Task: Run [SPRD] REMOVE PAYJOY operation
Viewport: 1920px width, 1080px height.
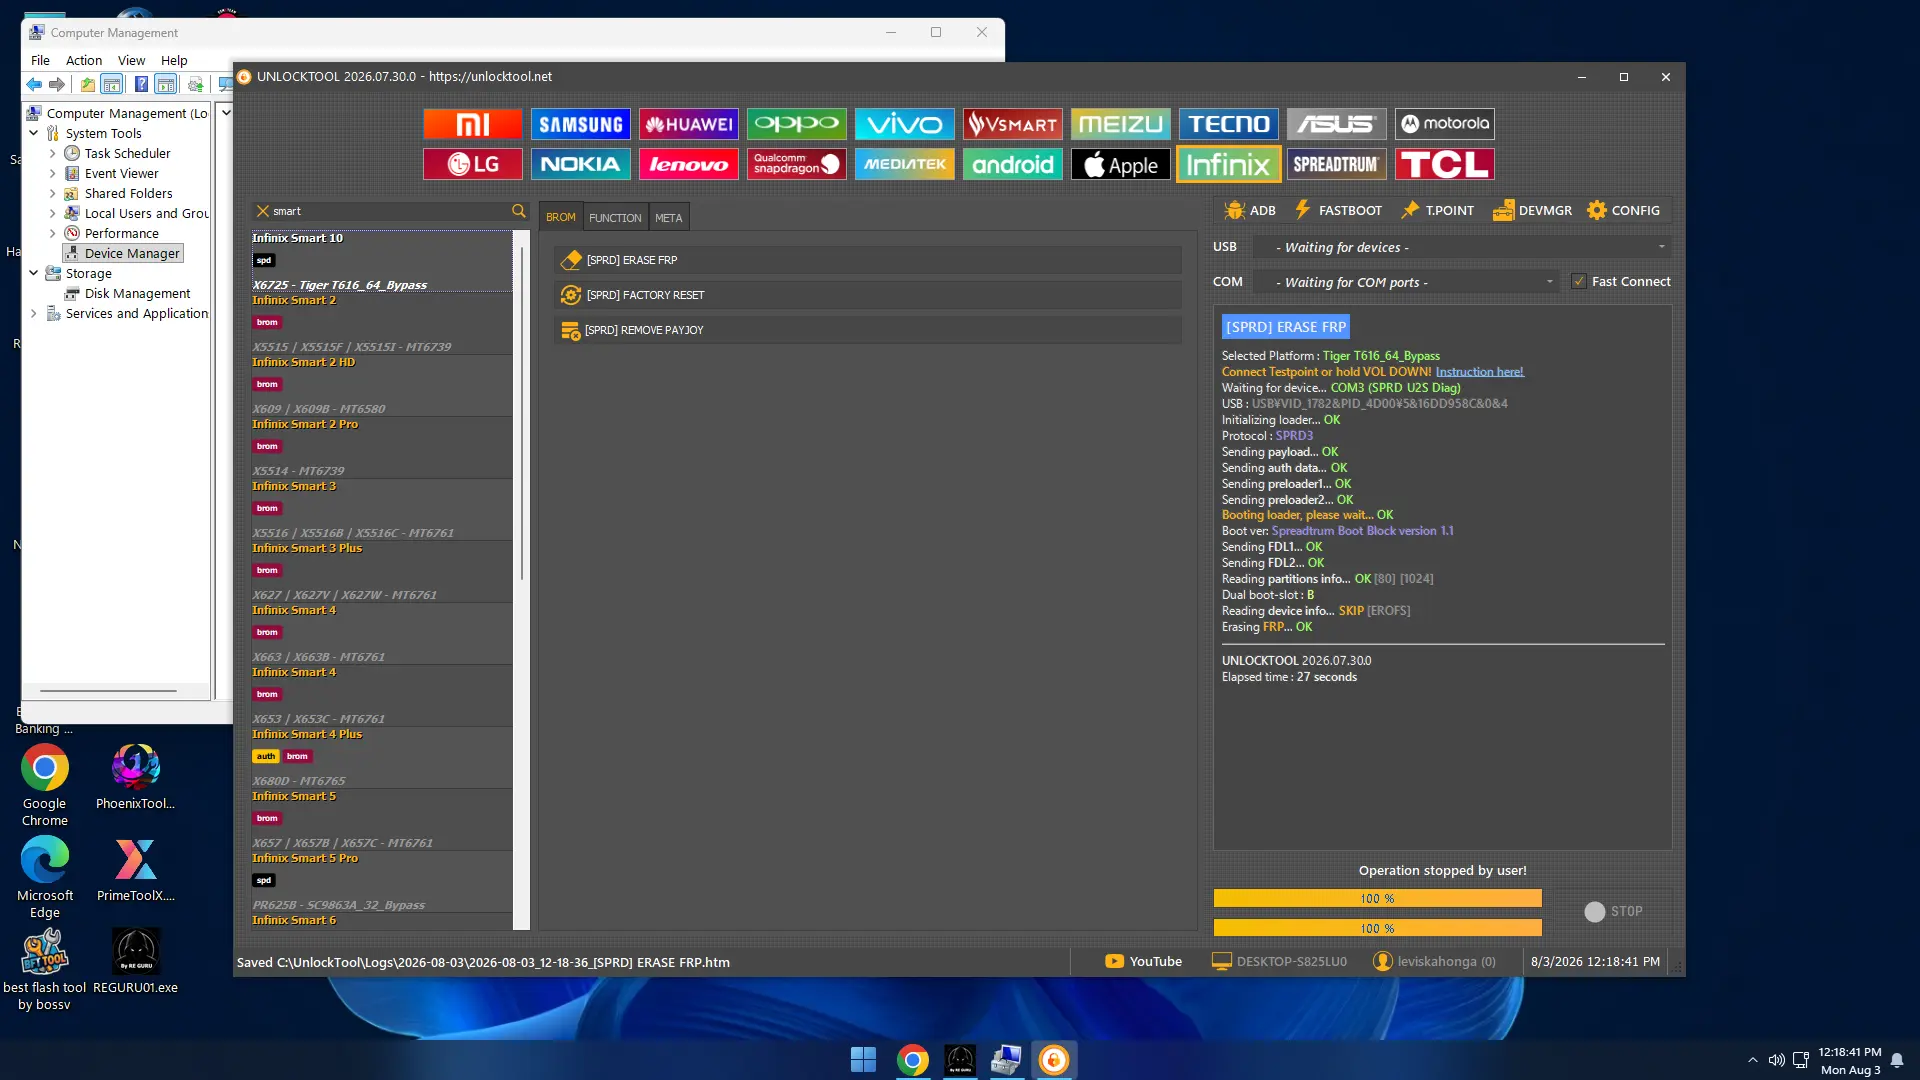Action: point(868,330)
